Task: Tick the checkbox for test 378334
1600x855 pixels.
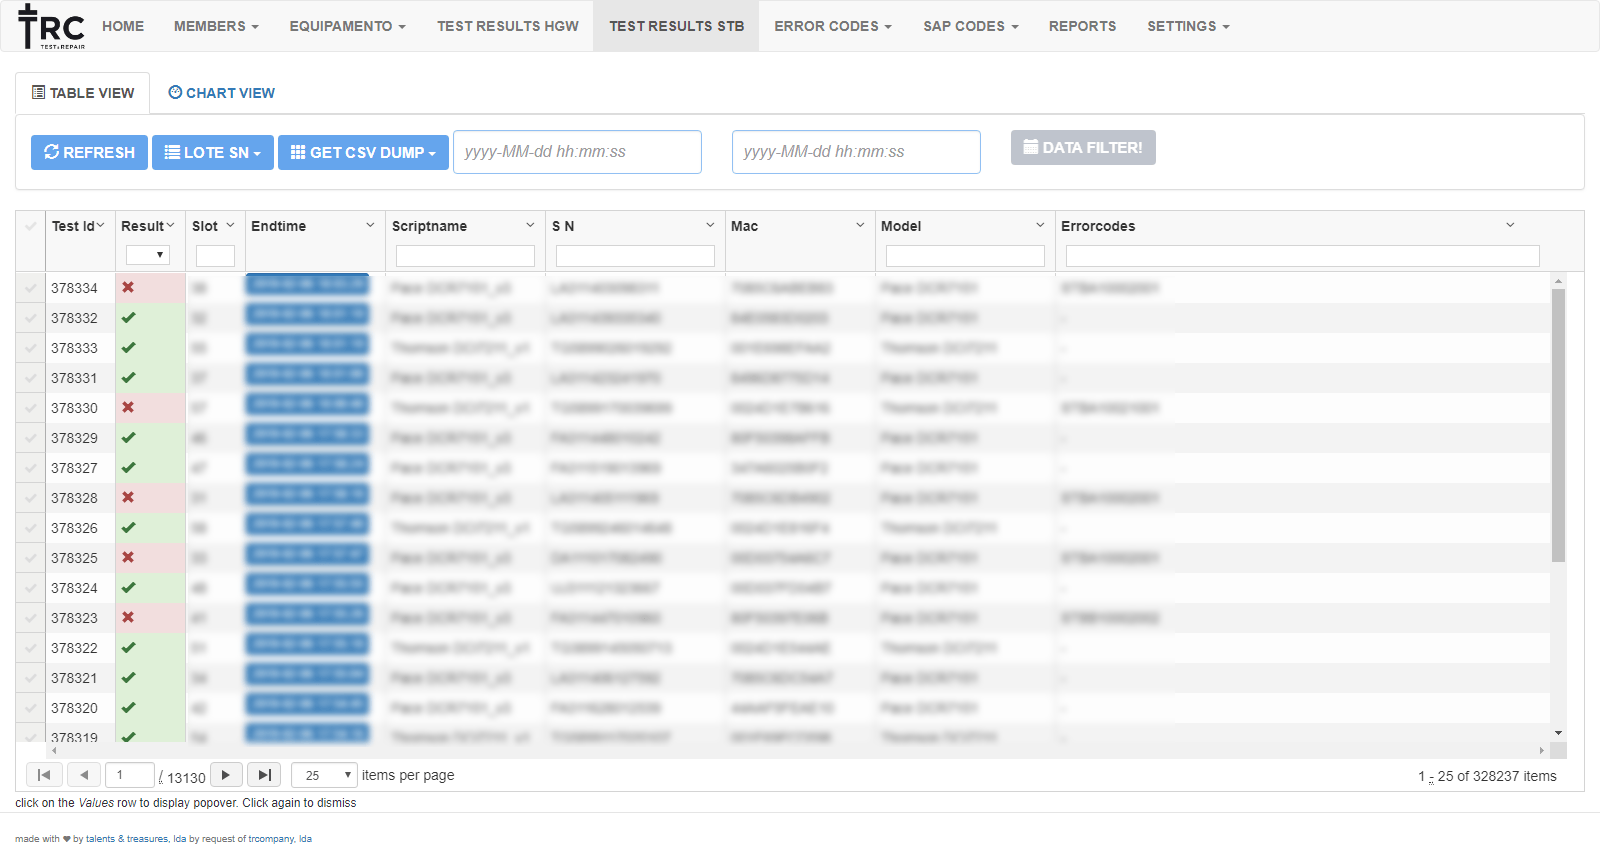Action: 31,288
